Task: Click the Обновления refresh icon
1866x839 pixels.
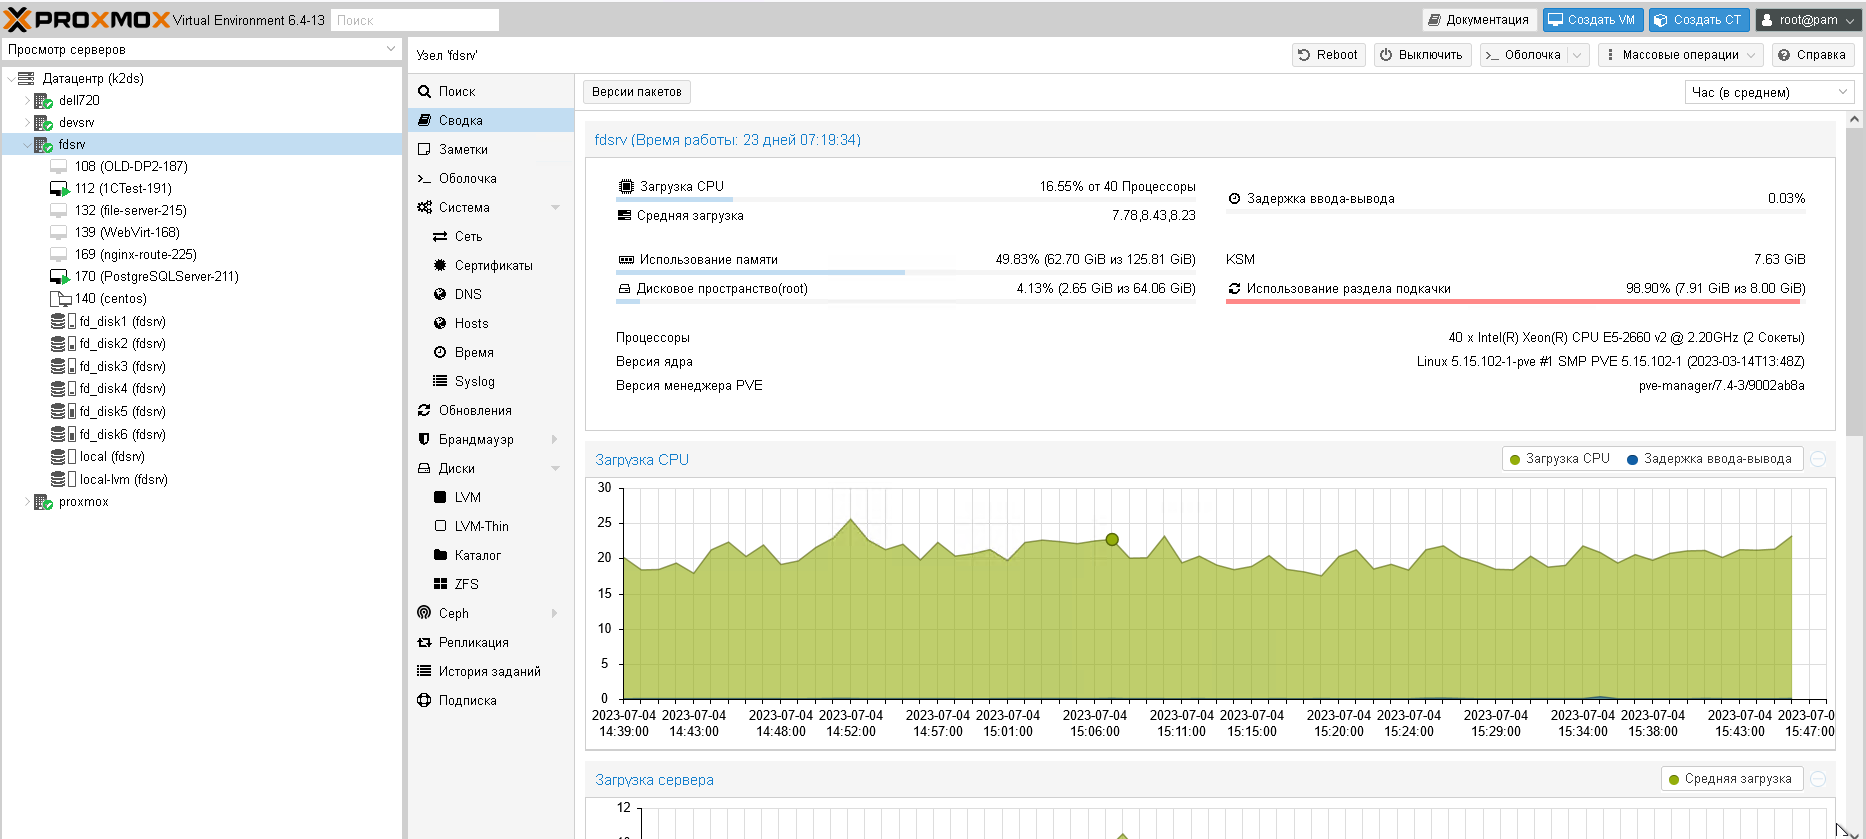Action: pyautogui.click(x=424, y=411)
